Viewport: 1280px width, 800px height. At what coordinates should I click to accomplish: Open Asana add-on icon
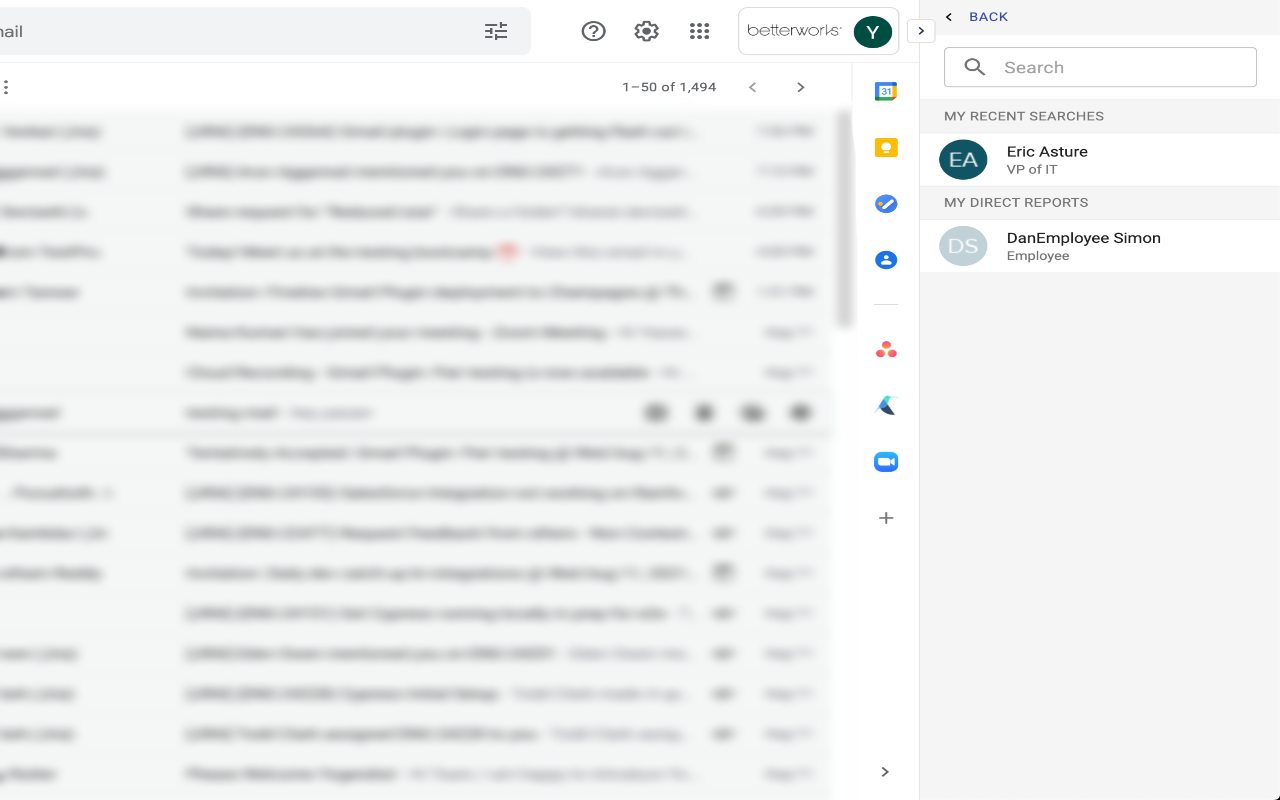pyautogui.click(x=886, y=349)
